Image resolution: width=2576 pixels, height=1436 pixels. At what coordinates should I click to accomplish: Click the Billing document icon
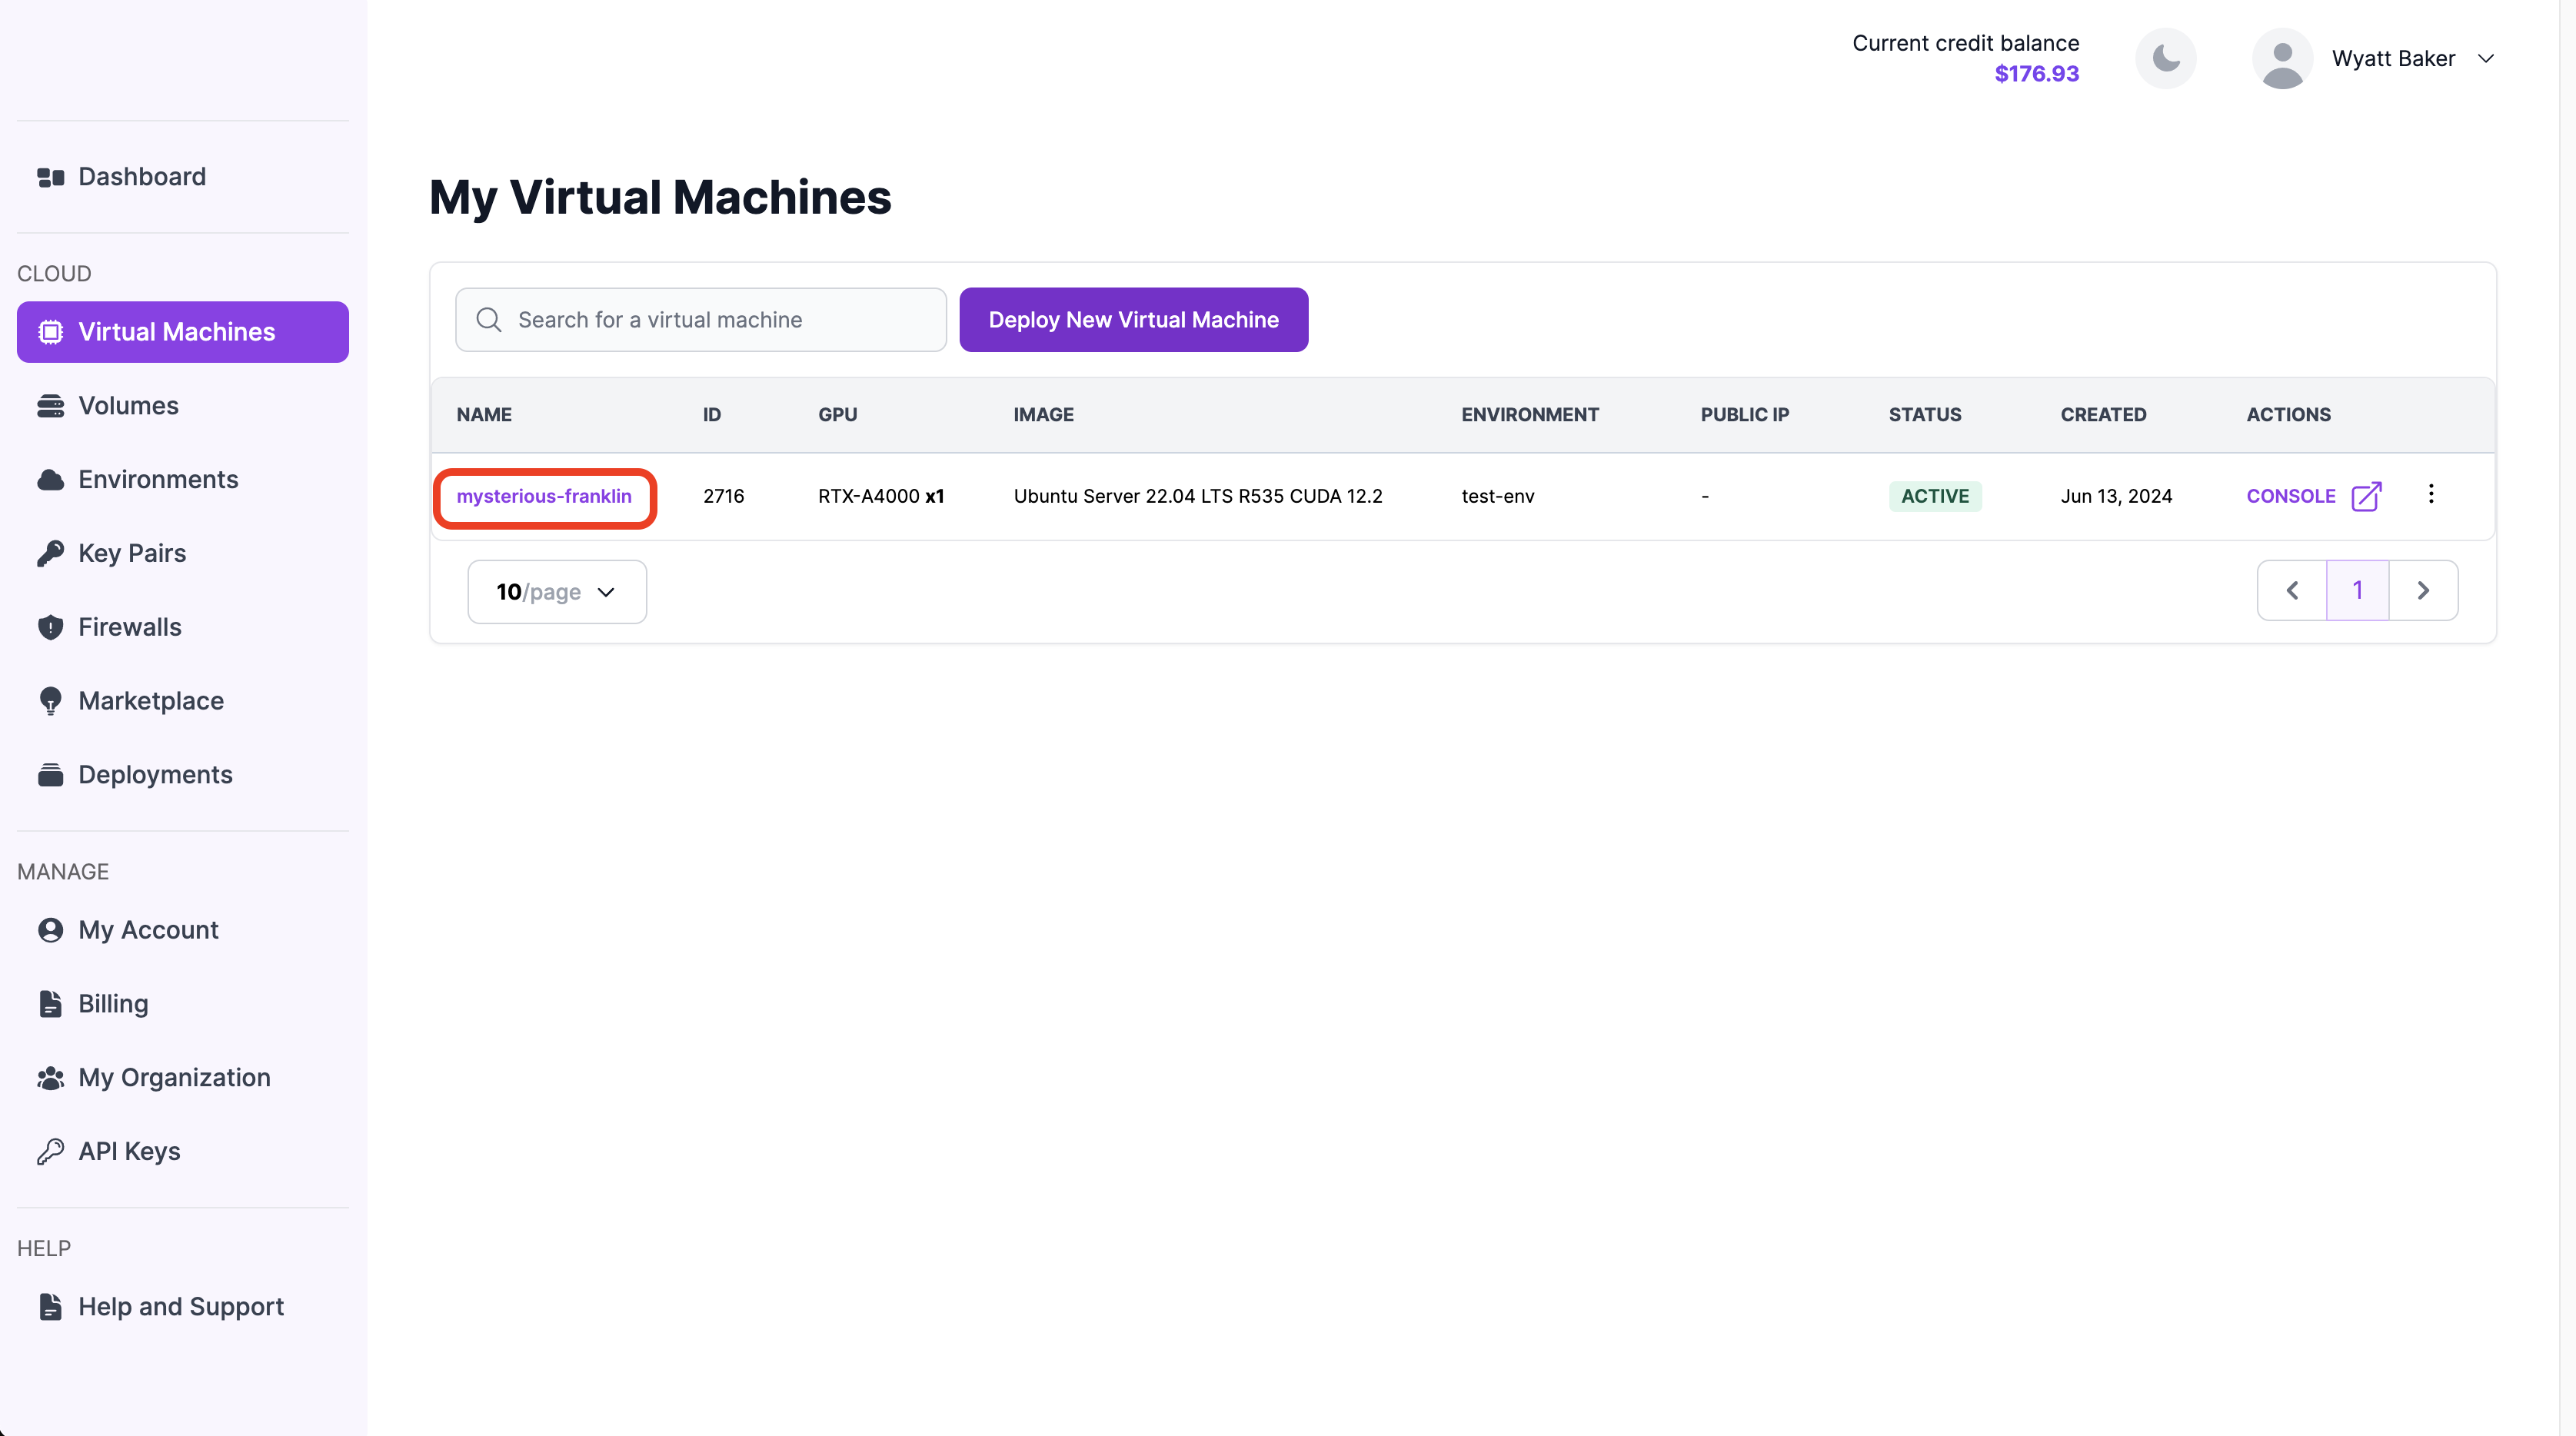point(50,1005)
